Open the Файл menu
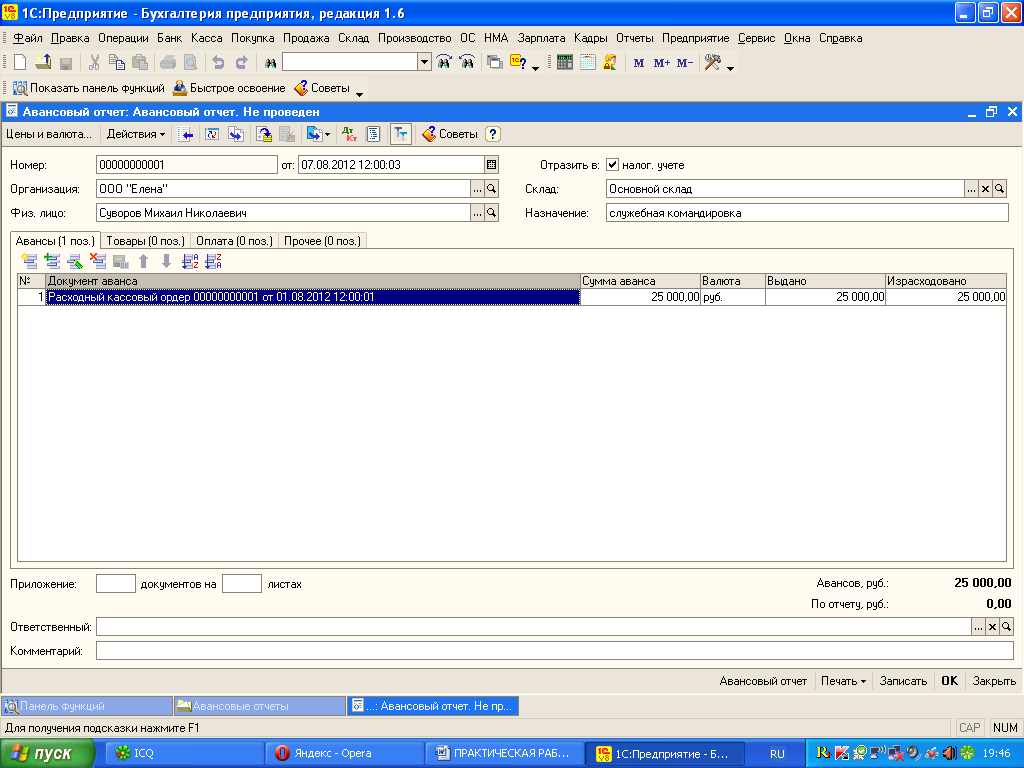This screenshot has height=768, width=1024. 27,38
